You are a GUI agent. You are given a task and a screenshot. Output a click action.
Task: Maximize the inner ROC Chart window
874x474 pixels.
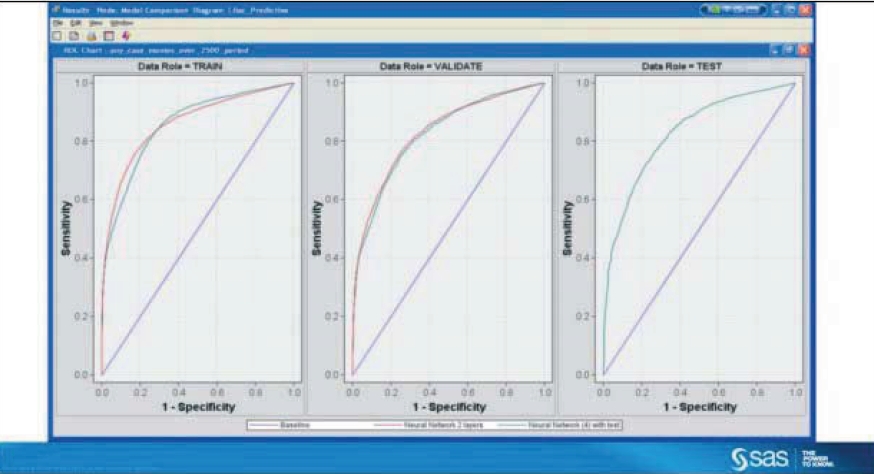pyautogui.click(x=788, y=49)
